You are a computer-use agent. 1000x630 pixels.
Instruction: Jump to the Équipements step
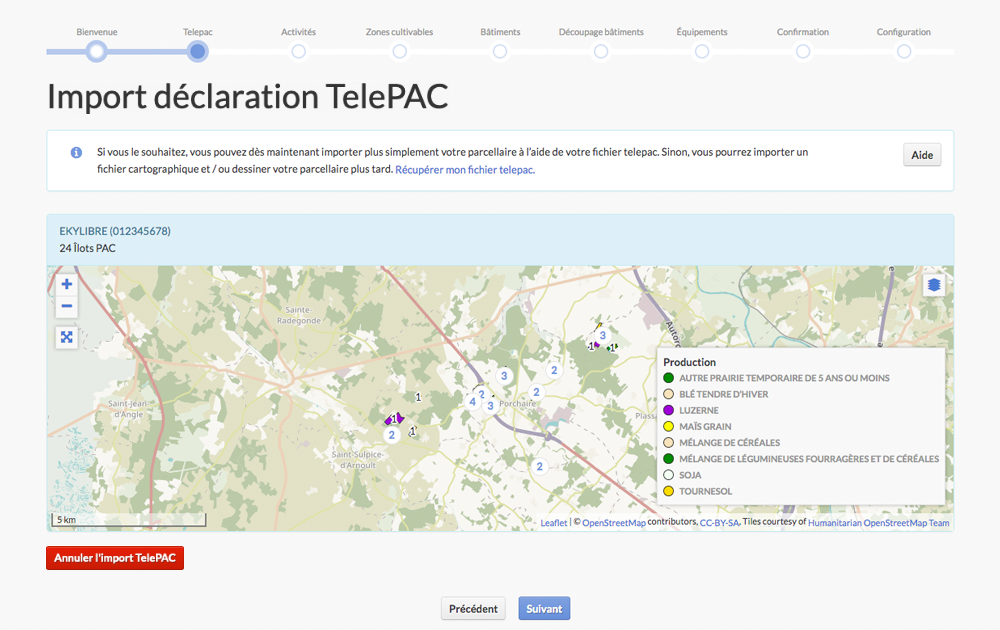pyautogui.click(x=702, y=51)
